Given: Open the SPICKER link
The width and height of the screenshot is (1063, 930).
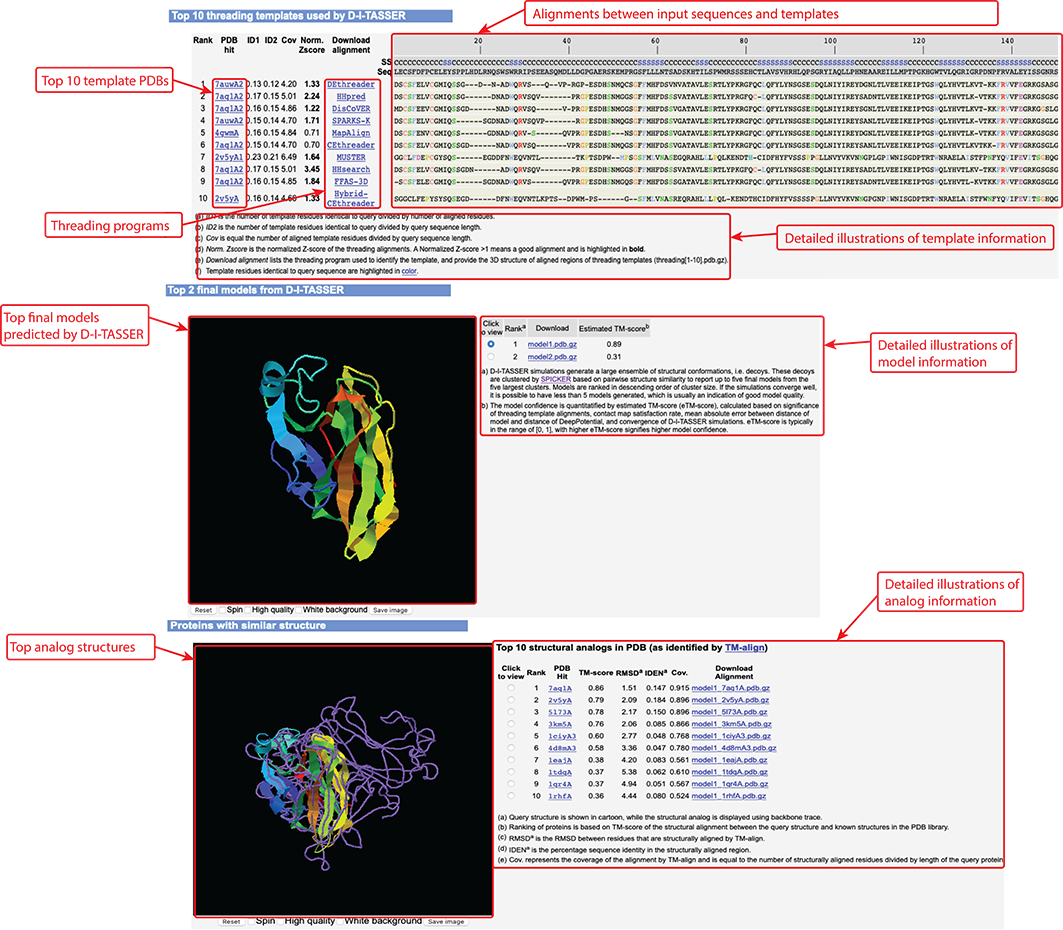Looking at the screenshot, I should [555, 381].
